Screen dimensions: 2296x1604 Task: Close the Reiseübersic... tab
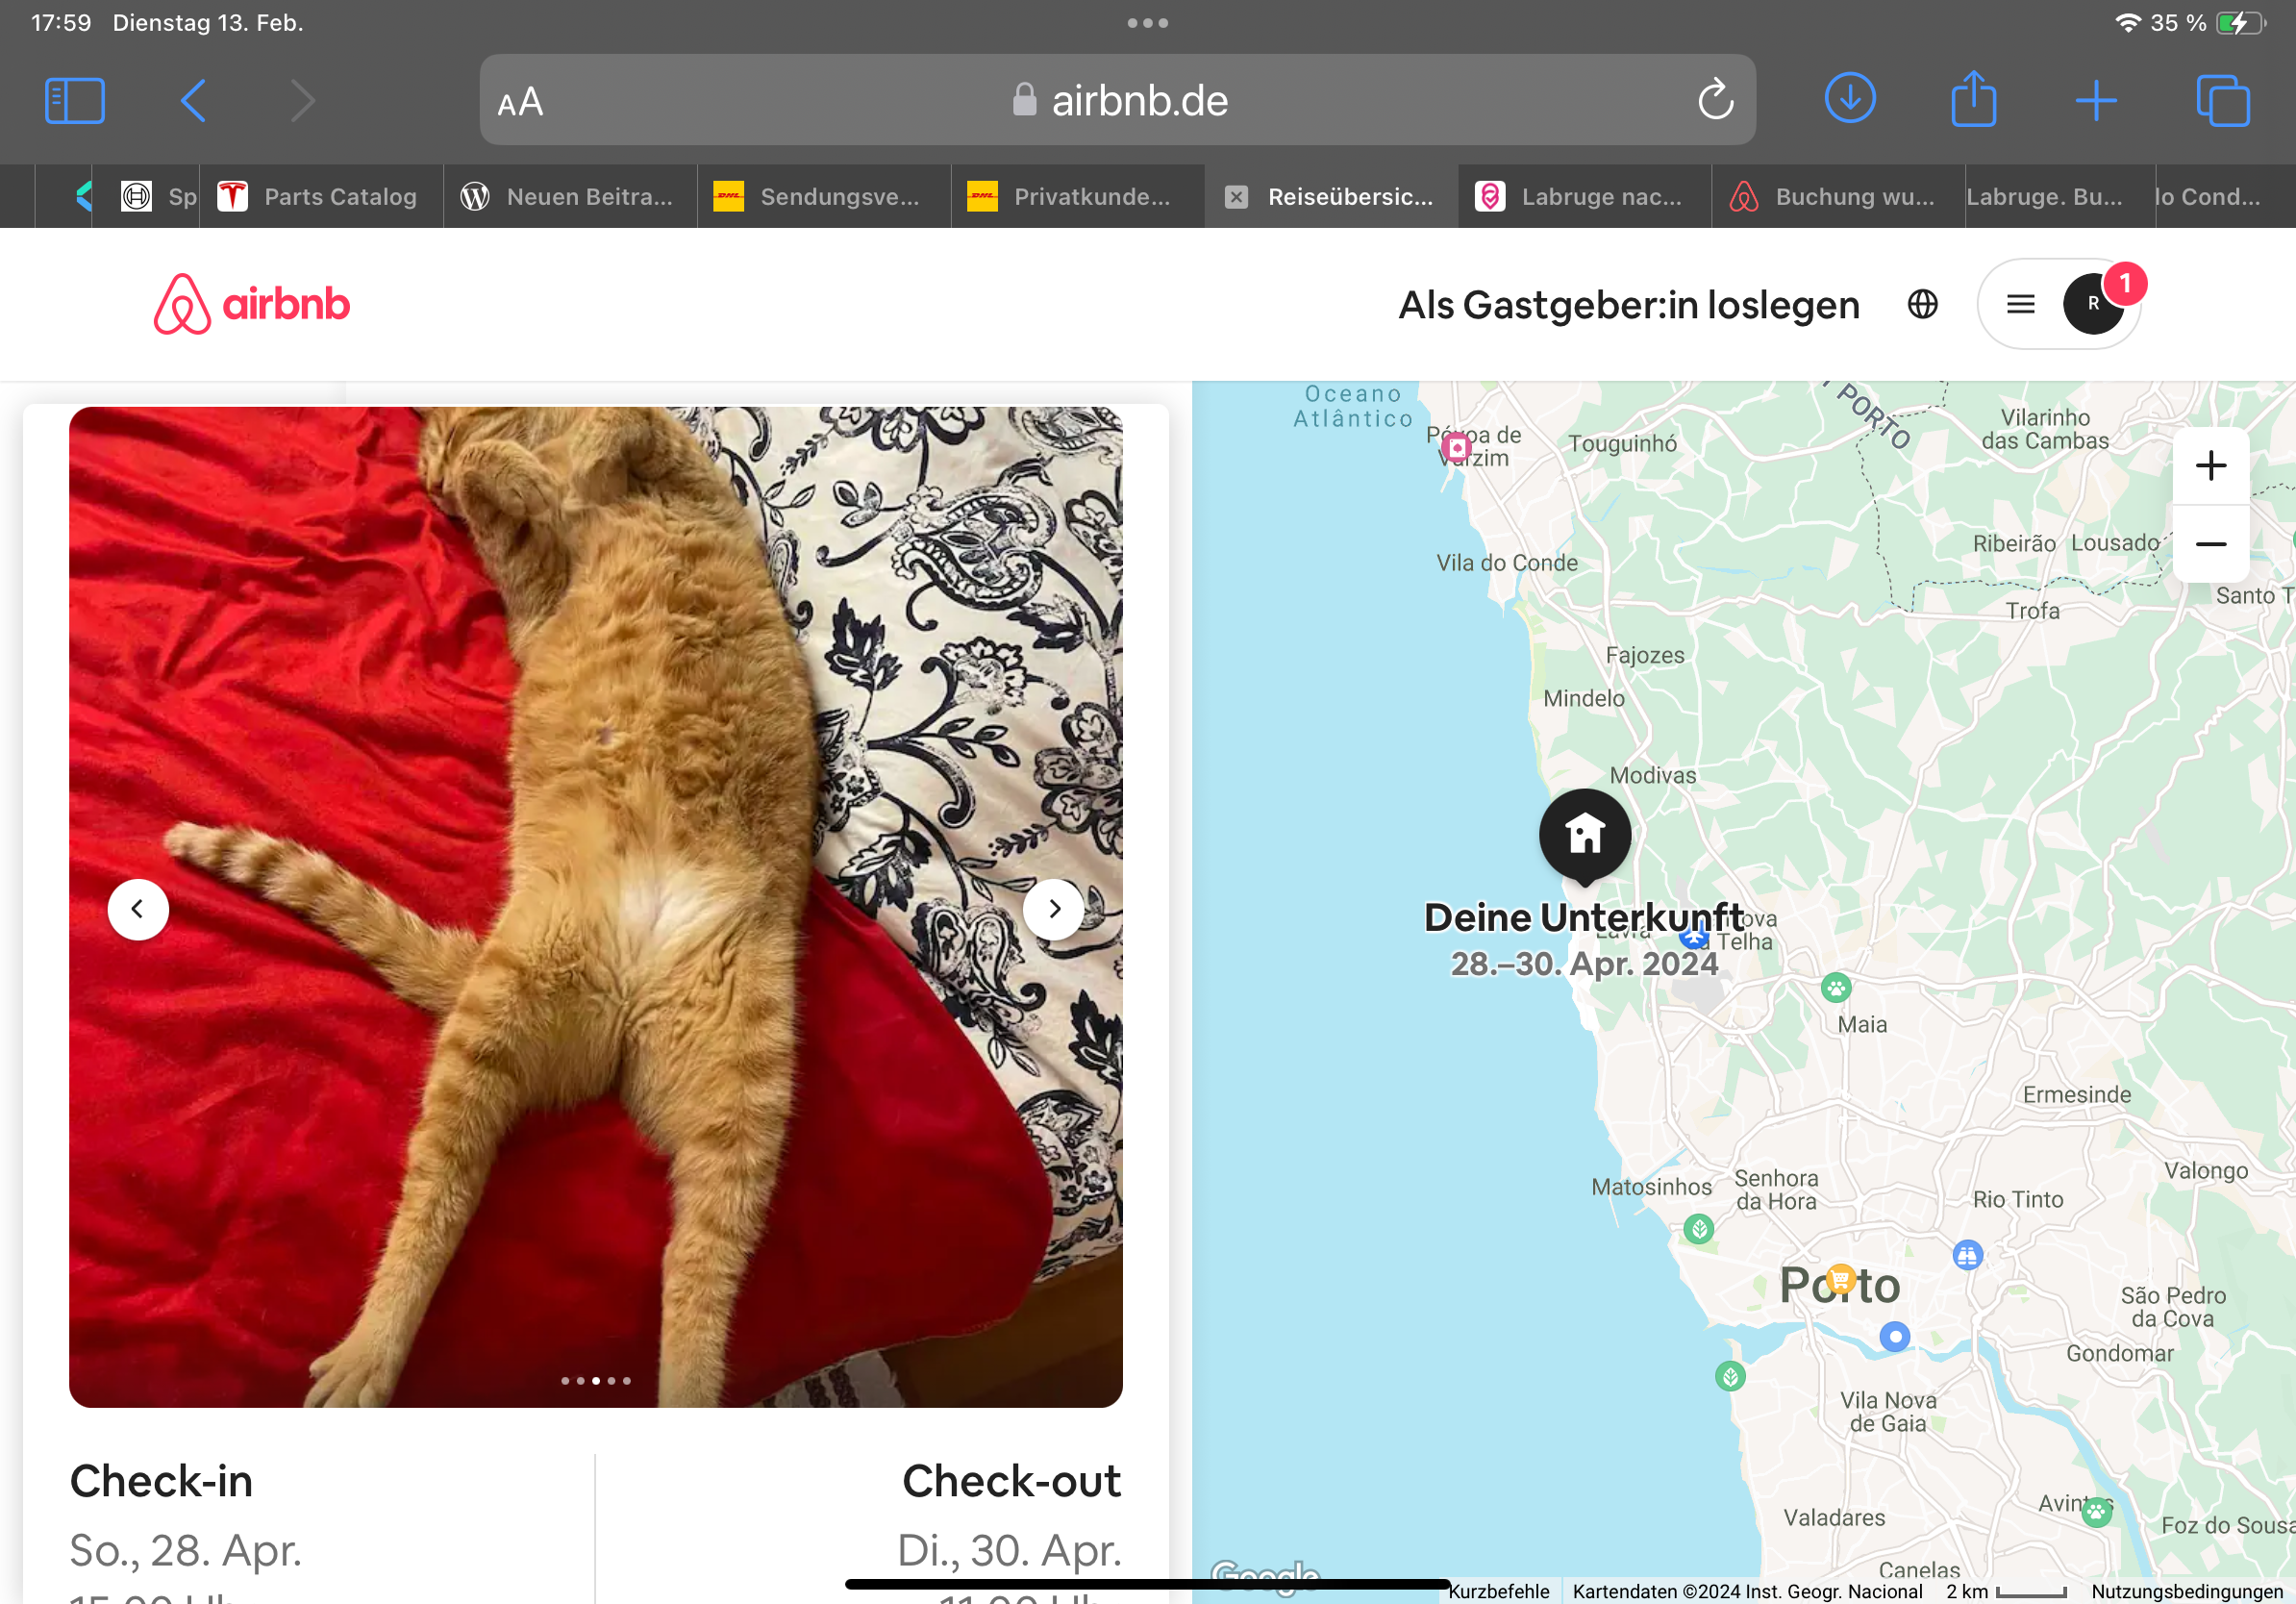1236,197
